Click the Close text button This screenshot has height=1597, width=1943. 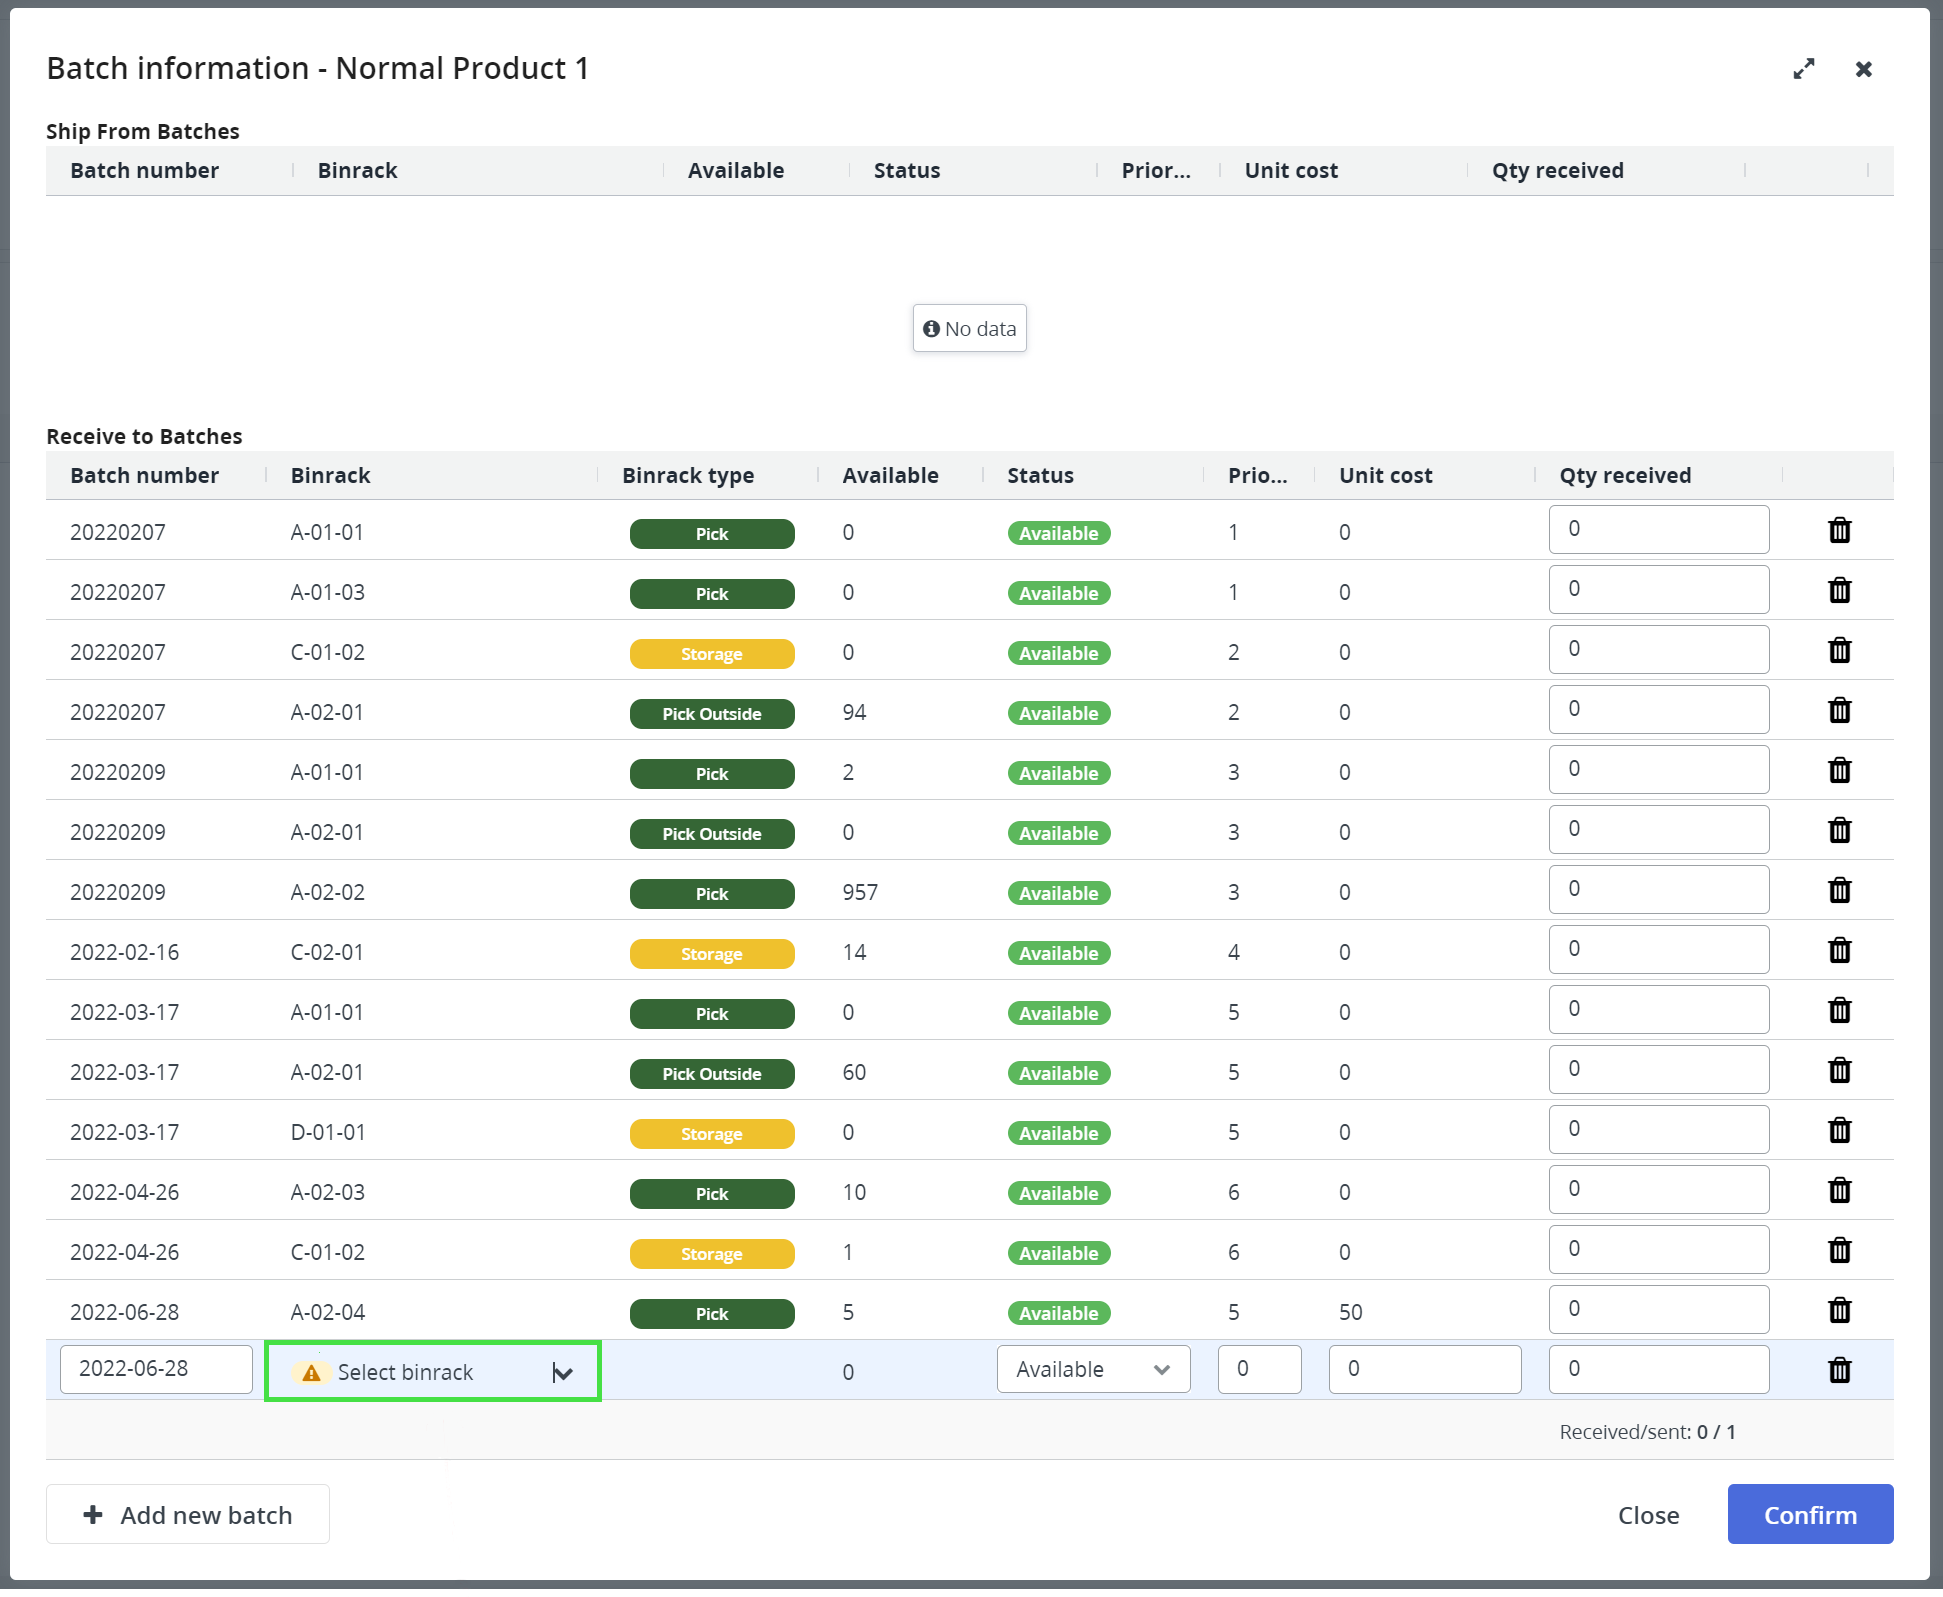[1648, 1516]
